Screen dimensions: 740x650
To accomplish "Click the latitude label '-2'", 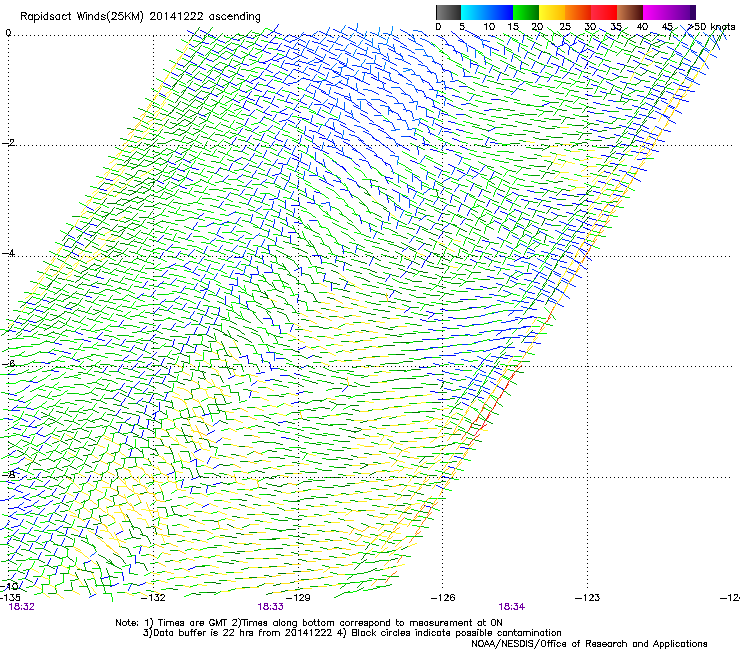I will tap(8, 143).
